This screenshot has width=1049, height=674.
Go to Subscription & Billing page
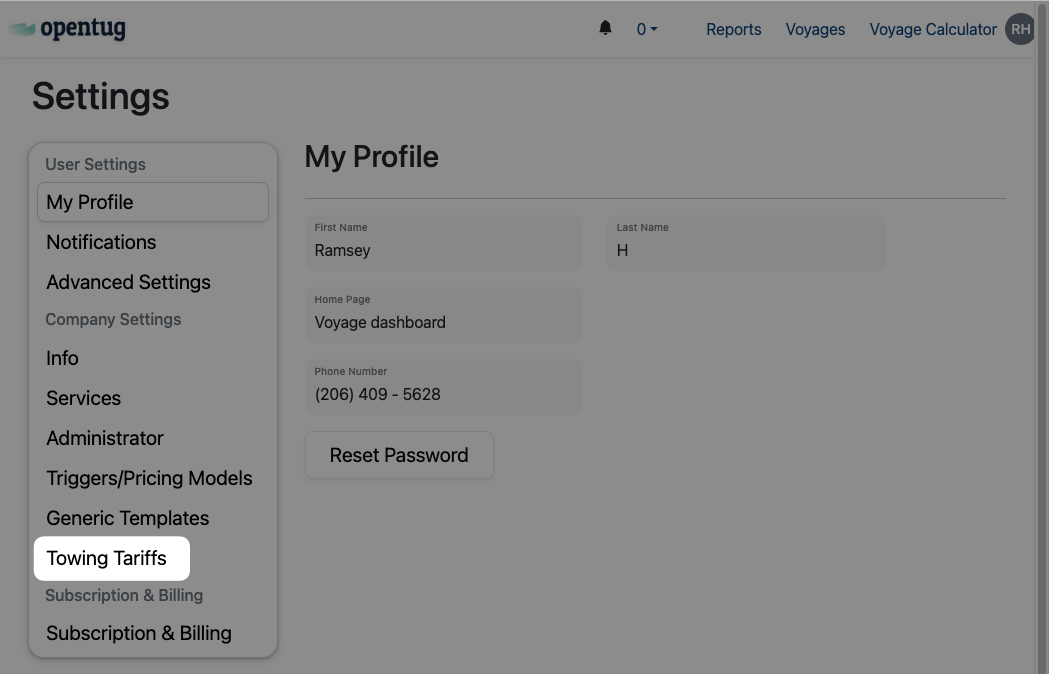pos(138,633)
